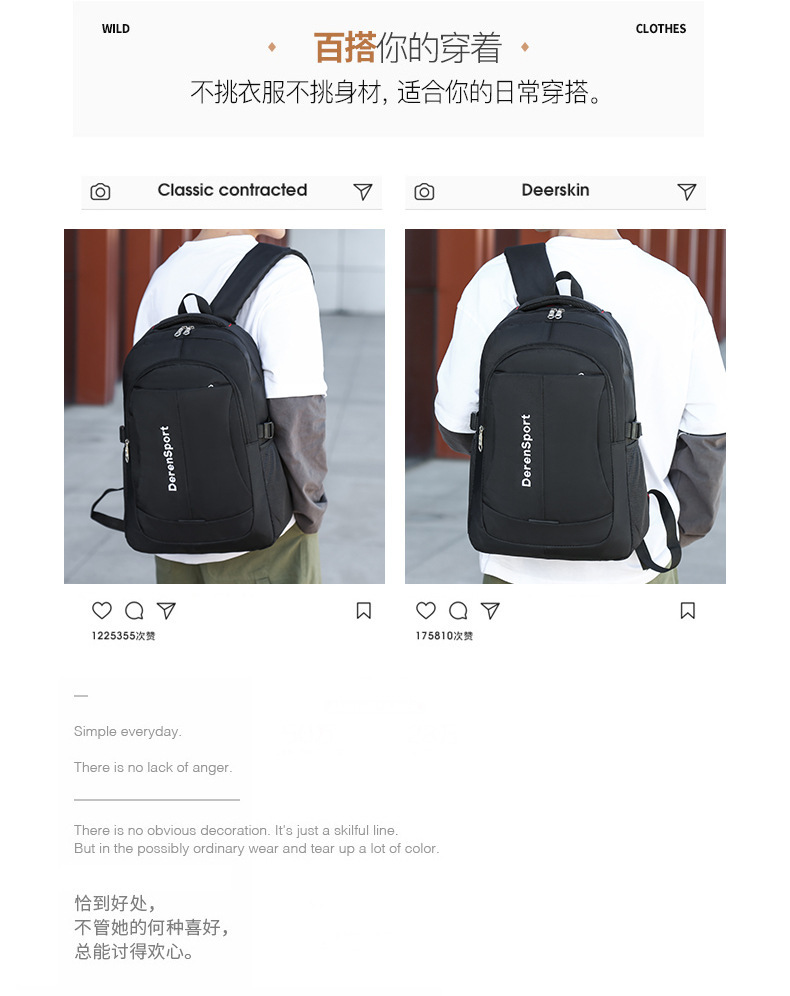Bookmark the right backpack post
Image resolution: width=790 pixels, height=996 pixels.
pos(687,610)
